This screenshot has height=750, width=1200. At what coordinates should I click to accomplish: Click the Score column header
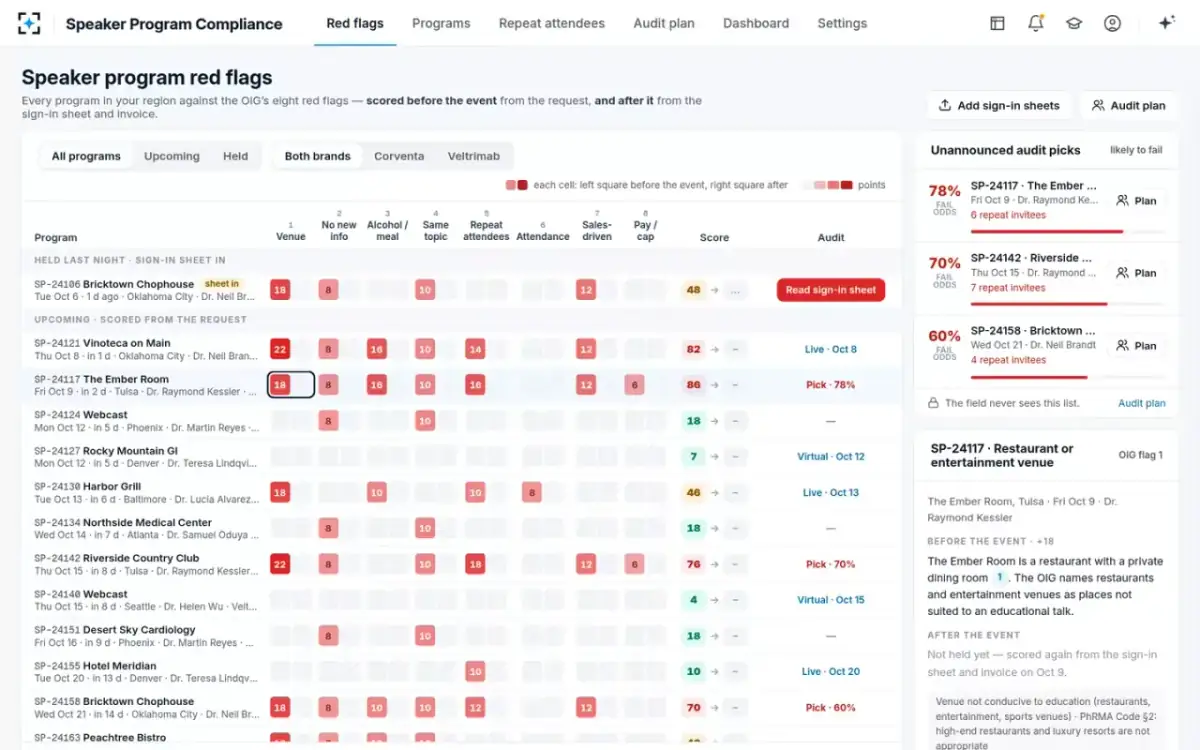click(x=714, y=238)
